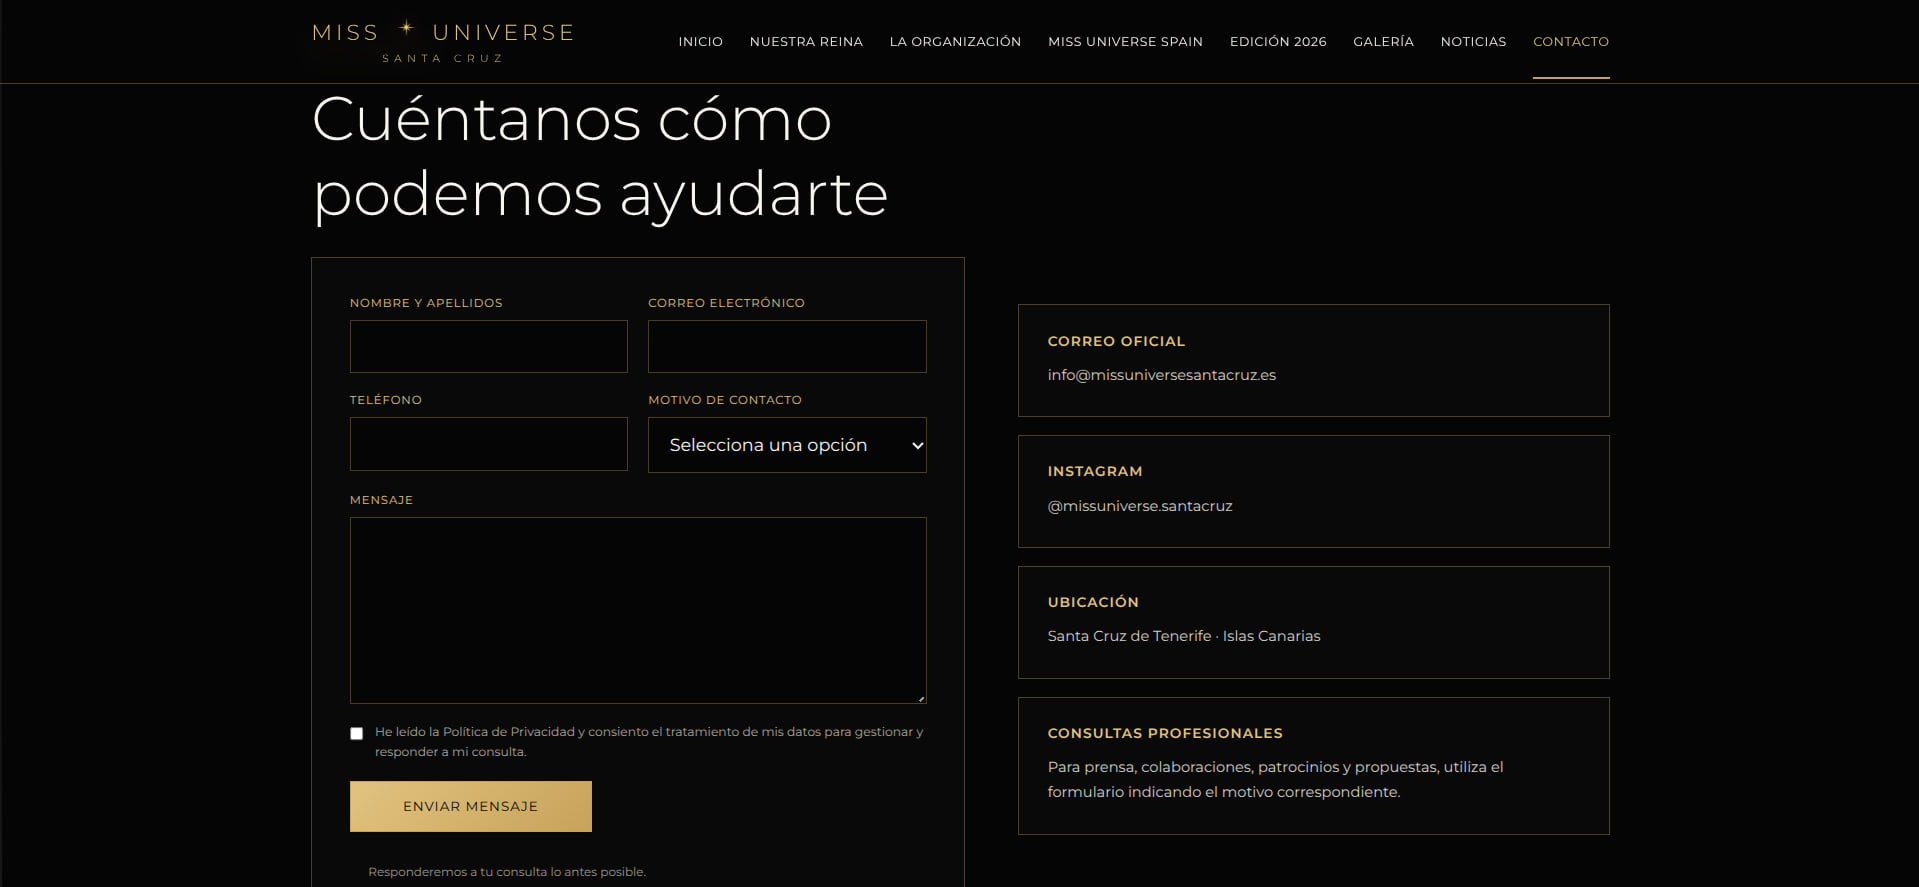1919x887 pixels.
Task: Focus the Nombre y Apellidos field
Action: 489,346
